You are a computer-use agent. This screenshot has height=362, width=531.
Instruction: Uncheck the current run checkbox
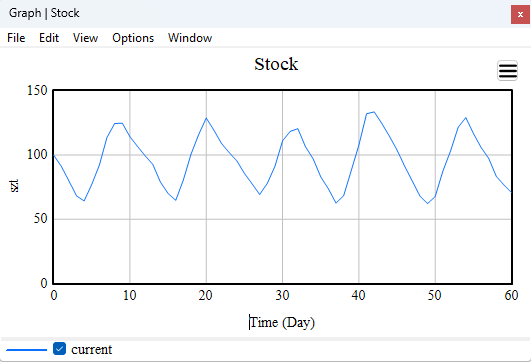tap(59, 348)
